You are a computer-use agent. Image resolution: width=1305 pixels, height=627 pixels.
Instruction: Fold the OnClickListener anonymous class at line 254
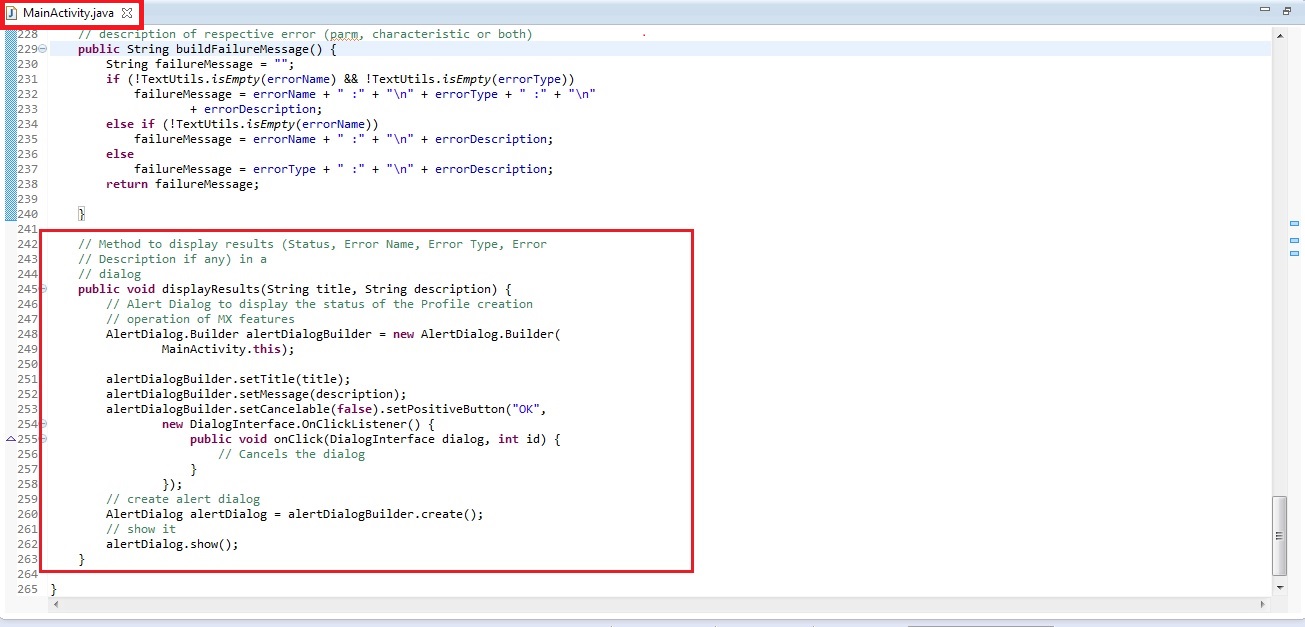tap(43, 424)
